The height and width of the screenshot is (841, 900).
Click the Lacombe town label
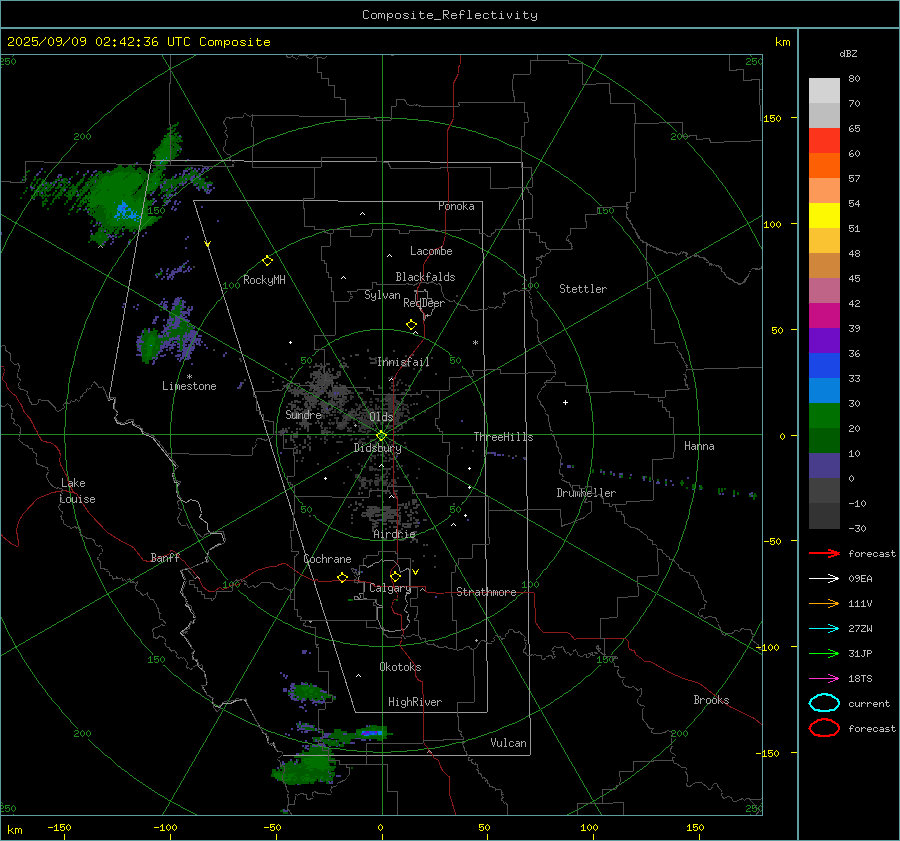click(431, 251)
